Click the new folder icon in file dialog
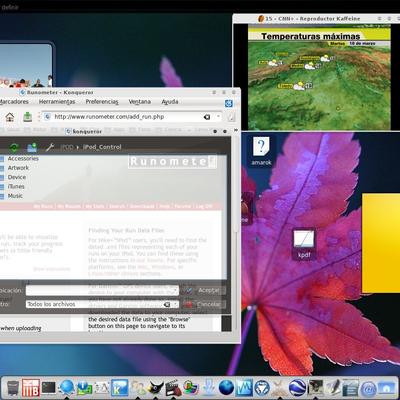The width and height of the screenshot is (400, 400). pyautogui.click(x=32, y=147)
